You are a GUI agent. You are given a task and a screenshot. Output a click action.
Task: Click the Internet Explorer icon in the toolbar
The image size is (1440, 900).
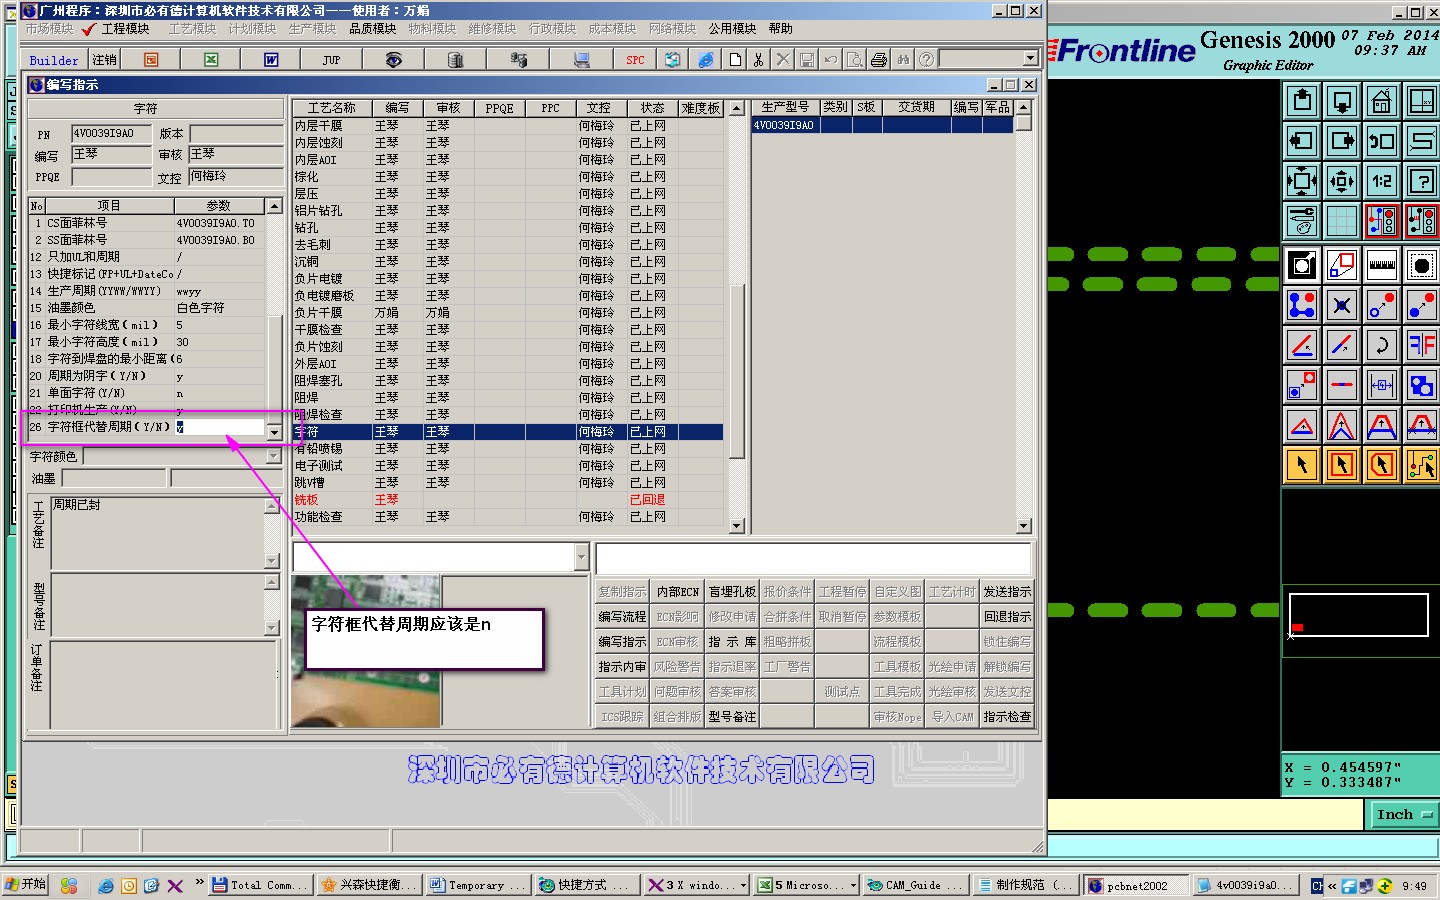(x=706, y=60)
